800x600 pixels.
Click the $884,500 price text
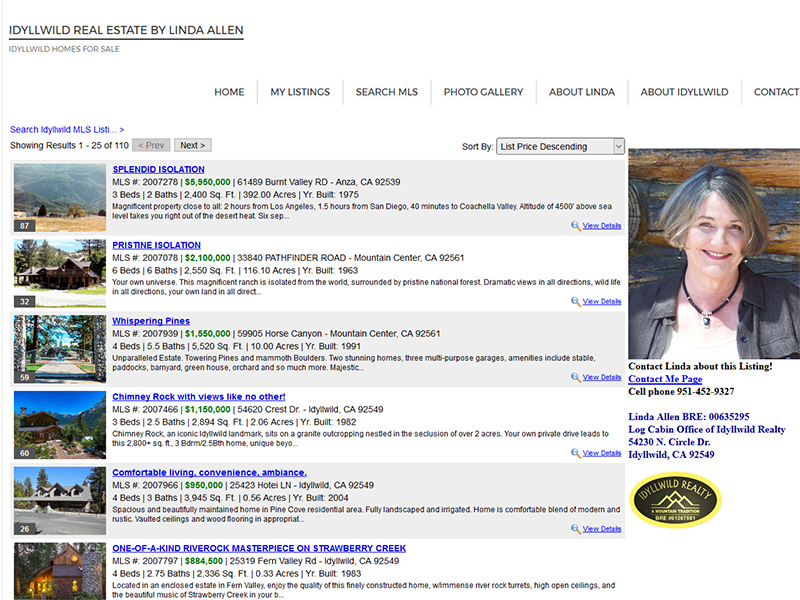pyautogui.click(x=204, y=561)
